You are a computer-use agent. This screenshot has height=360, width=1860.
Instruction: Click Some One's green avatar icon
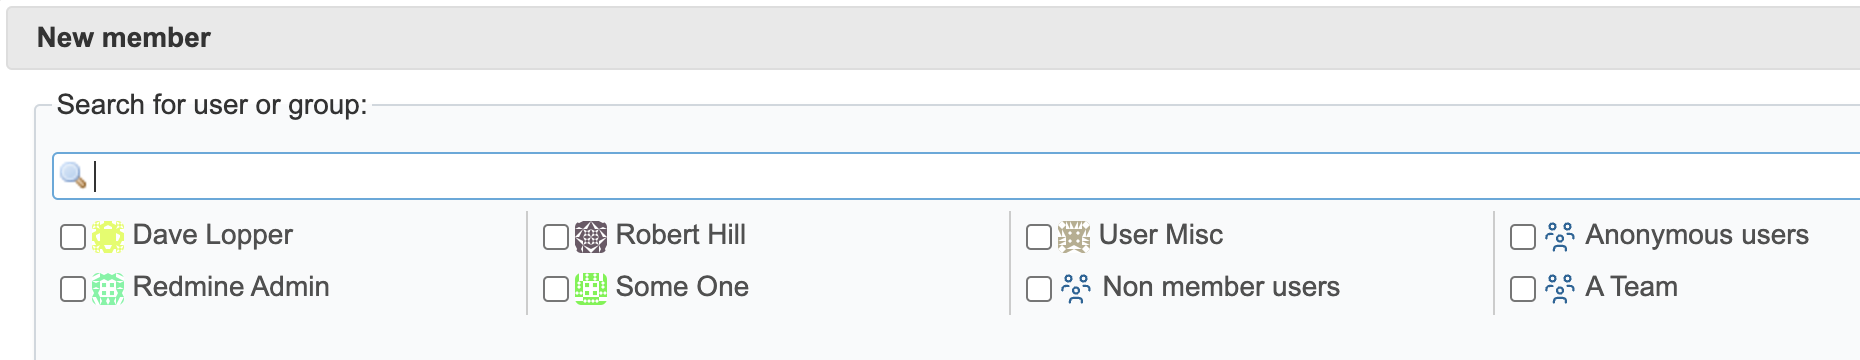click(591, 289)
